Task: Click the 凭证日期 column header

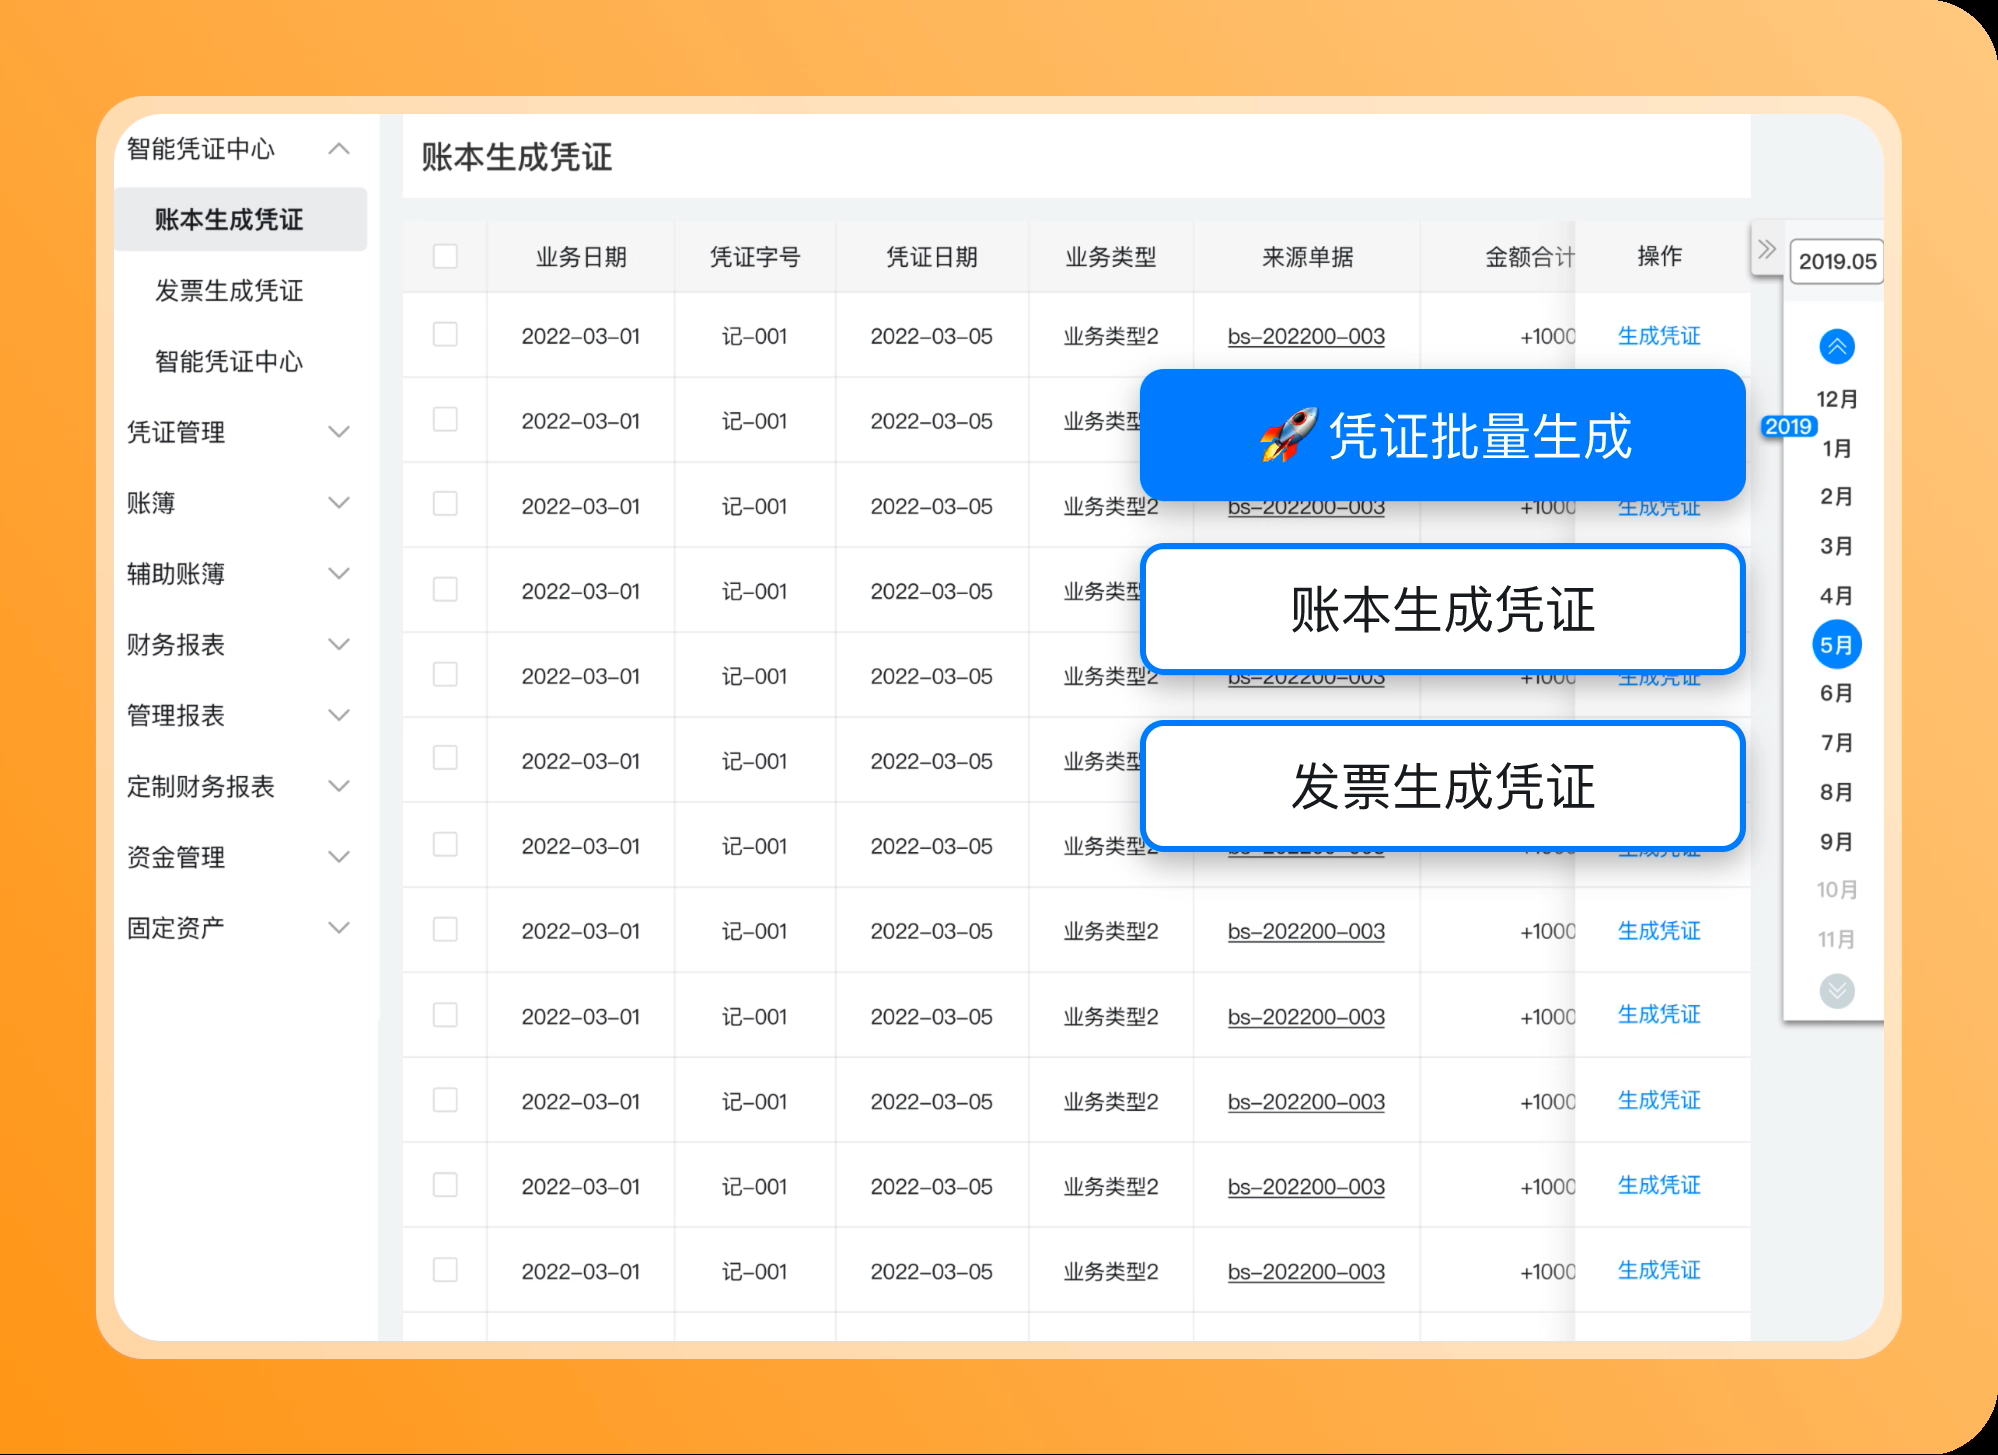Action: click(932, 257)
